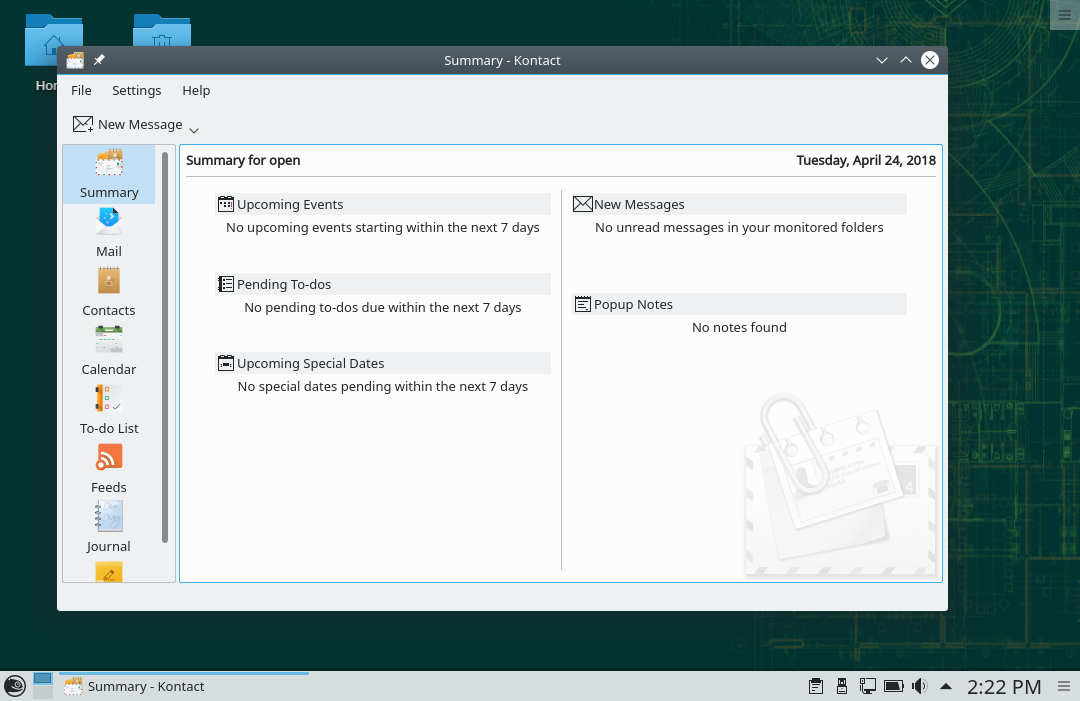
Task: Click the battery indicator in tray
Action: (893, 686)
